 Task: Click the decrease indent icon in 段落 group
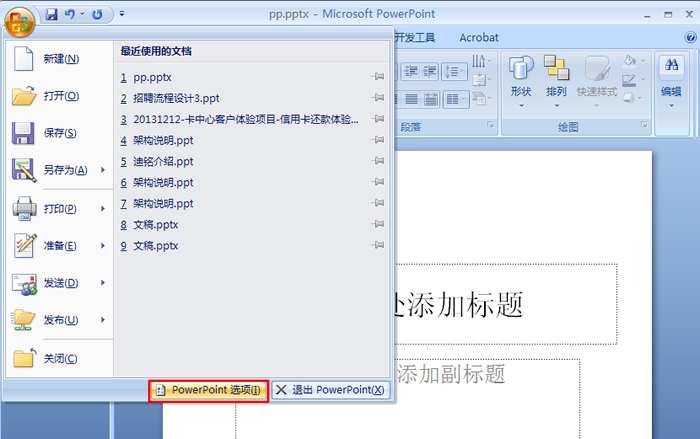point(411,71)
